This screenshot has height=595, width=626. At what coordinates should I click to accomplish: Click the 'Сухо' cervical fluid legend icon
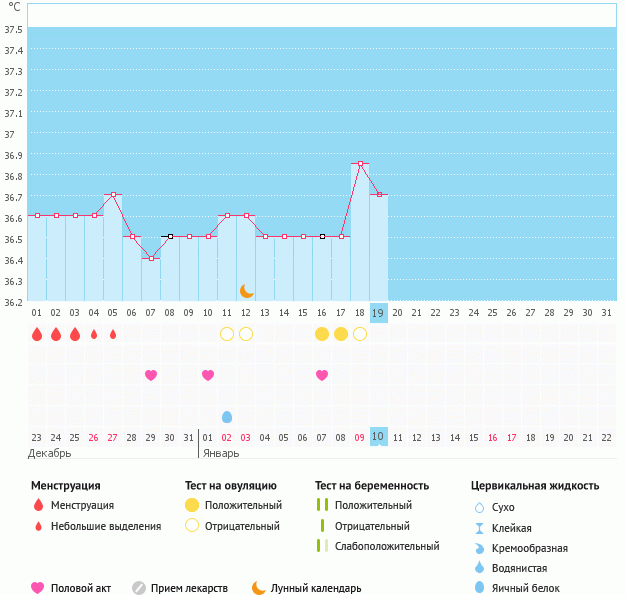[480, 508]
